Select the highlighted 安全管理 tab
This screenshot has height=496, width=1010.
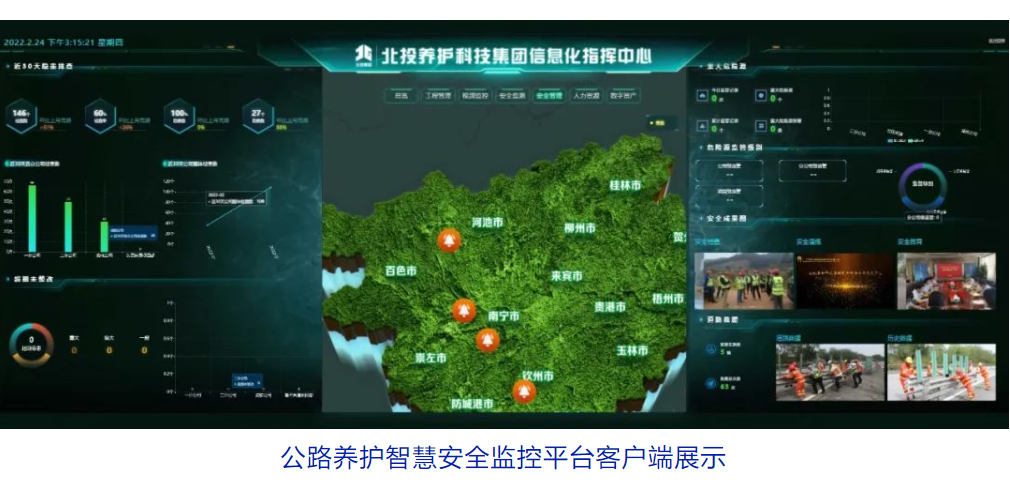pyautogui.click(x=549, y=95)
